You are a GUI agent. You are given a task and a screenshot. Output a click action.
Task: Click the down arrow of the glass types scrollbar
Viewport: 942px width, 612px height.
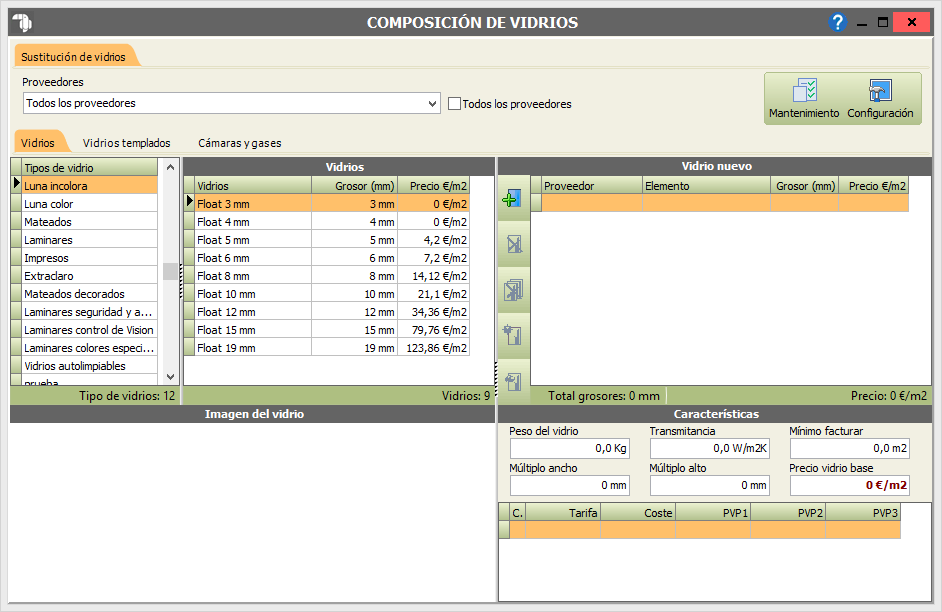point(171,377)
